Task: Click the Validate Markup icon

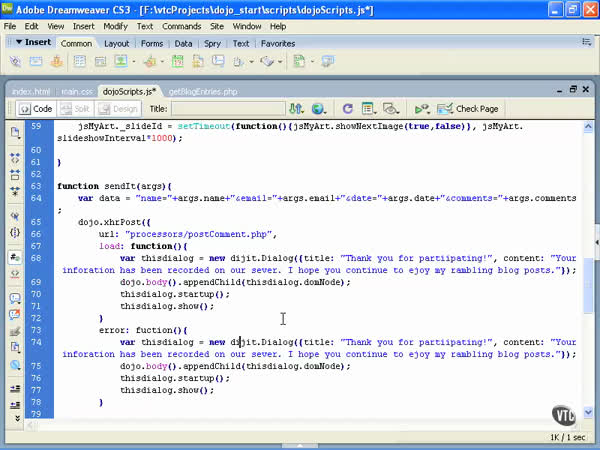Action: click(x=421, y=108)
